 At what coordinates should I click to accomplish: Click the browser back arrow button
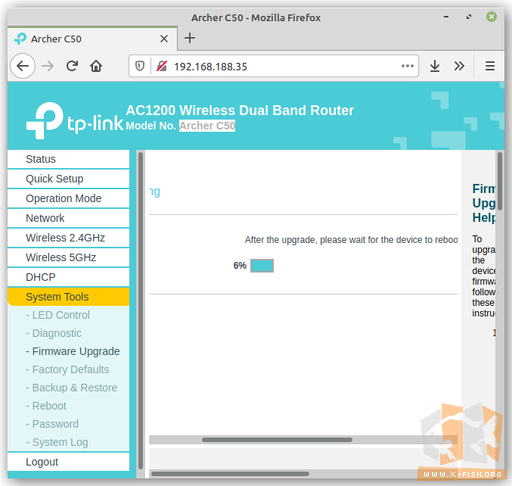pos(23,66)
